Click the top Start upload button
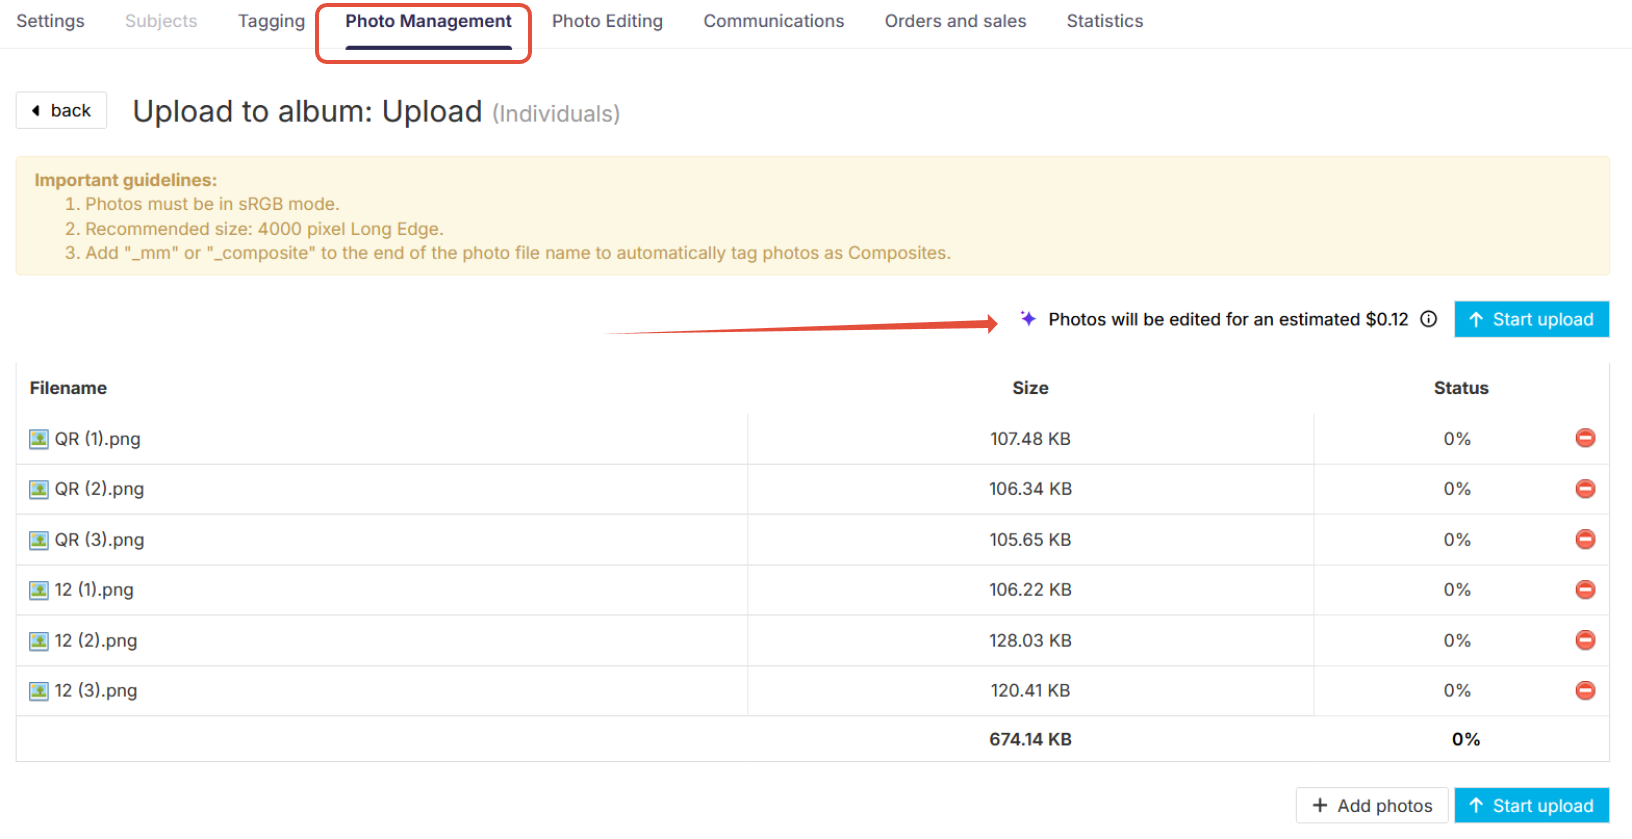The height and width of the screenshot is (839, 1632). pos(1531,319)
